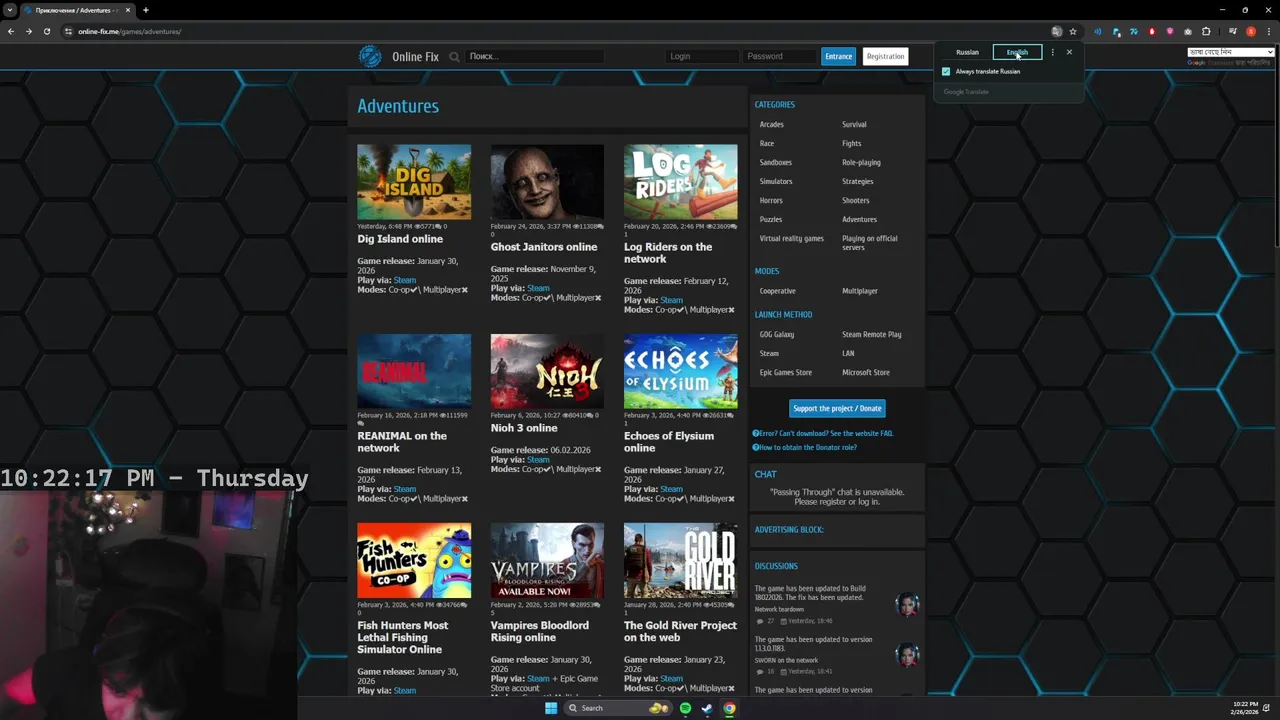Open the Horrors category
The image size is (1280, 720).
pos(771,200)
